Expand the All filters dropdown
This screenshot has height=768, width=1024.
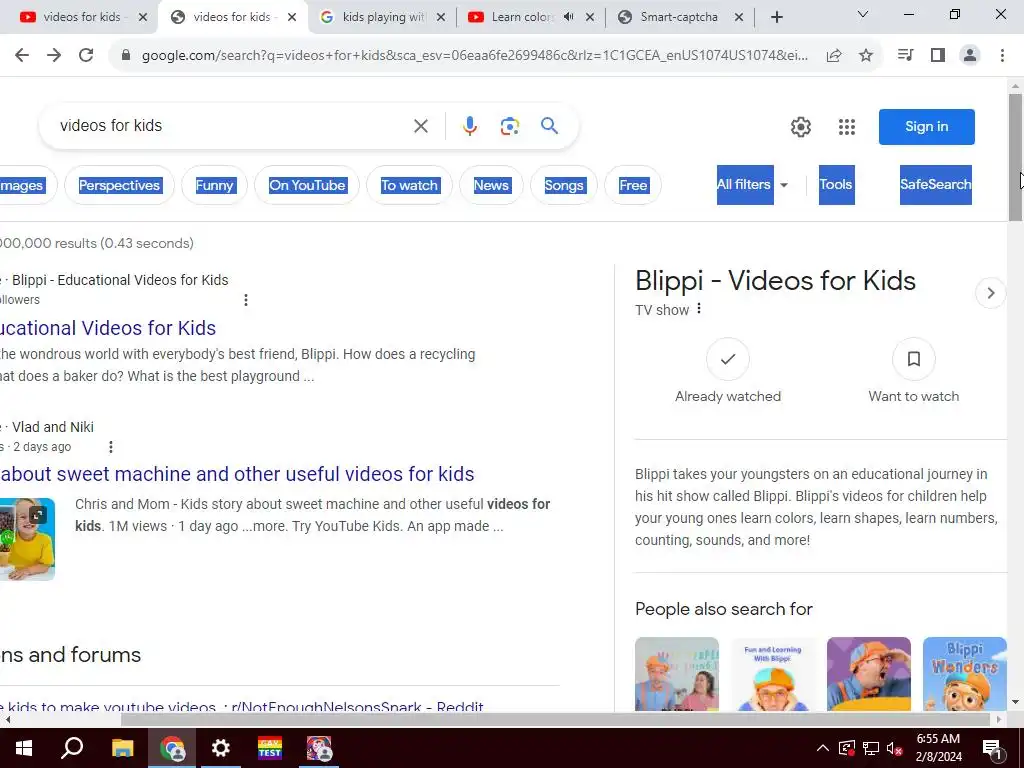click(752, 185)
